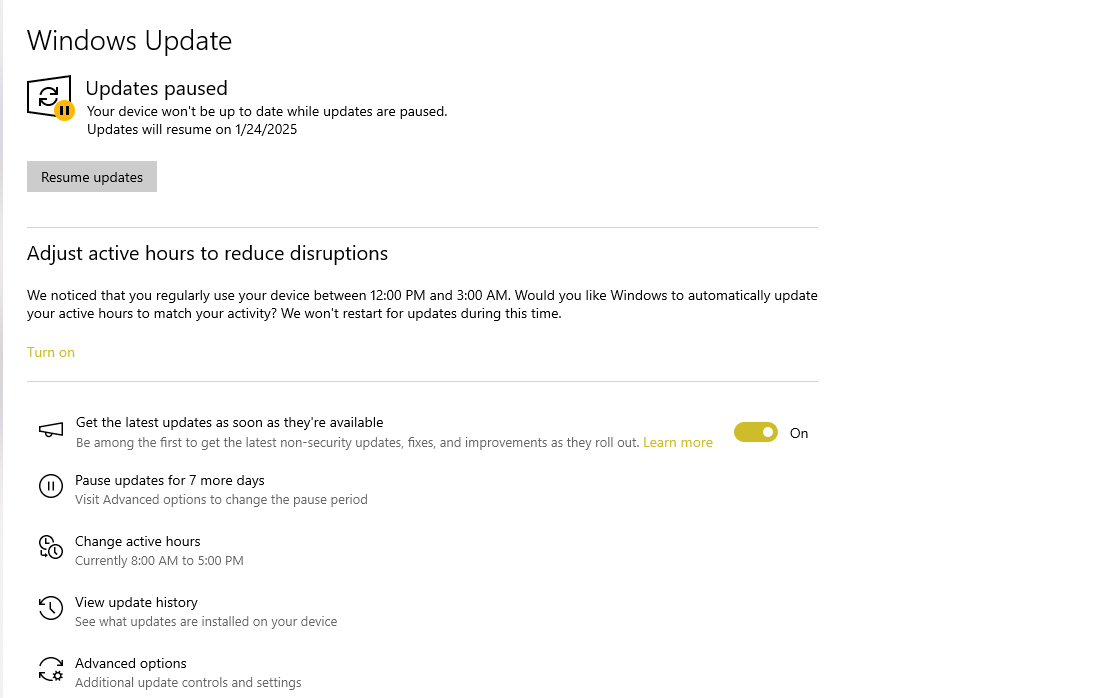This screenshot has width=1112, height=698.
Task: Resume updates with the gray button
Action: point(91,177)
